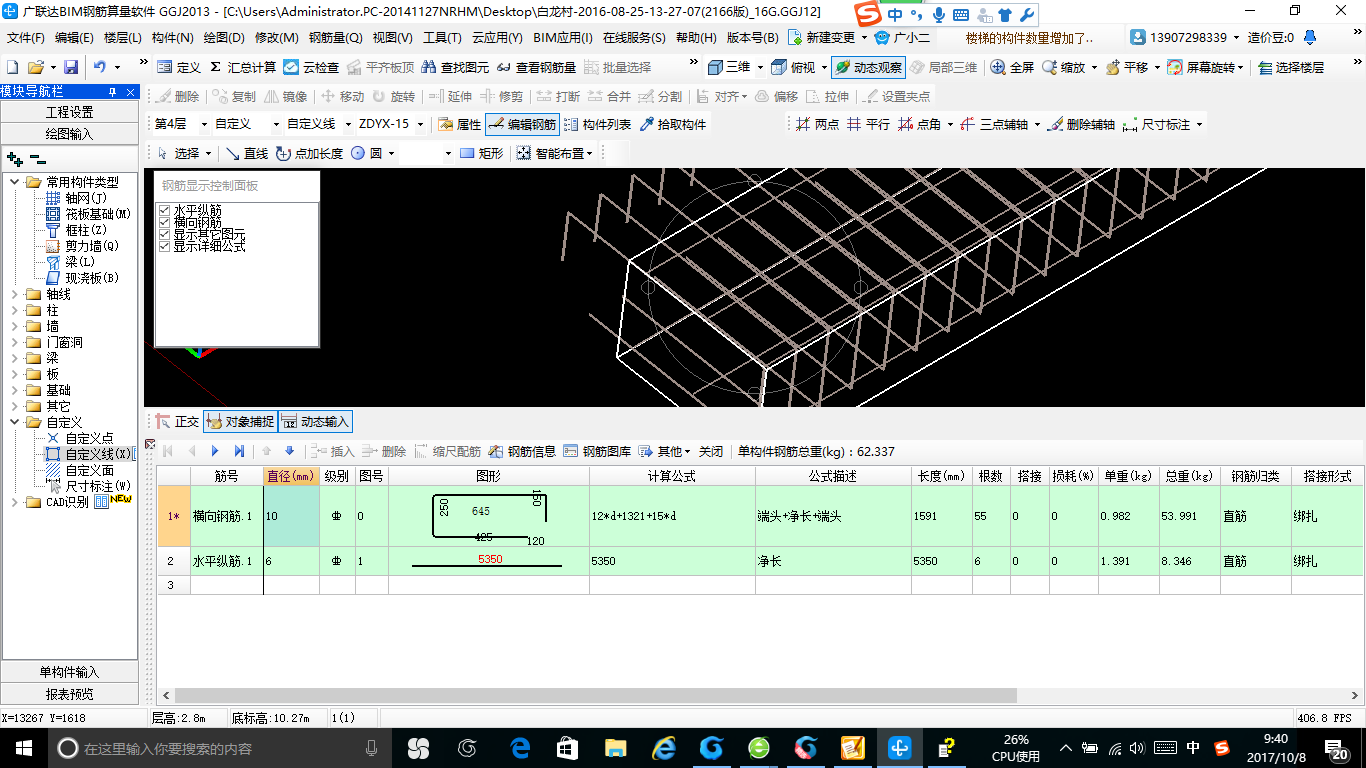1366x768 pixels.
Task: Select 自定义点 tree item
Action: pos(89,438)
